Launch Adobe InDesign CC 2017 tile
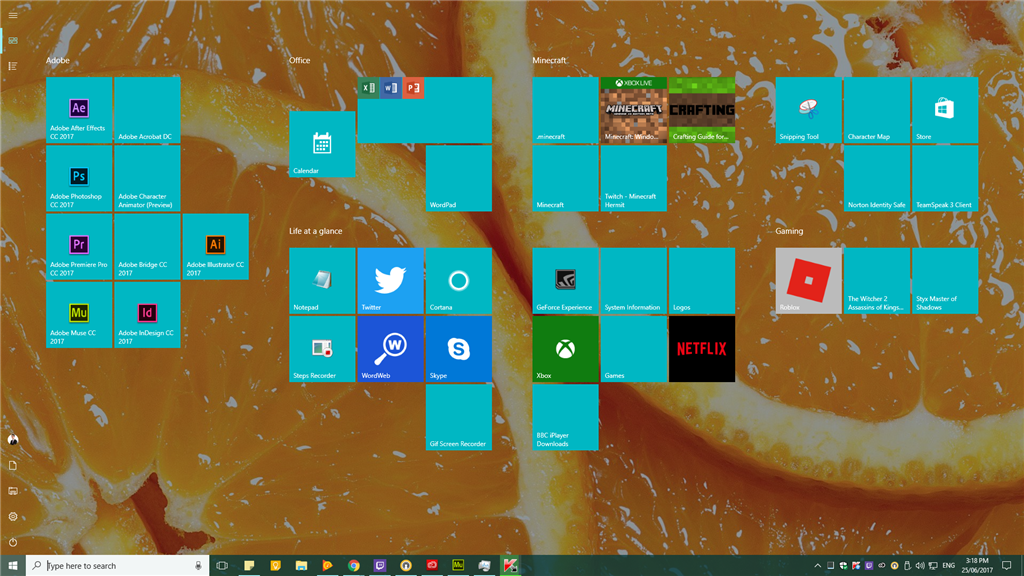The width and height of the screenshot is (1024, 576). point(148,315)
